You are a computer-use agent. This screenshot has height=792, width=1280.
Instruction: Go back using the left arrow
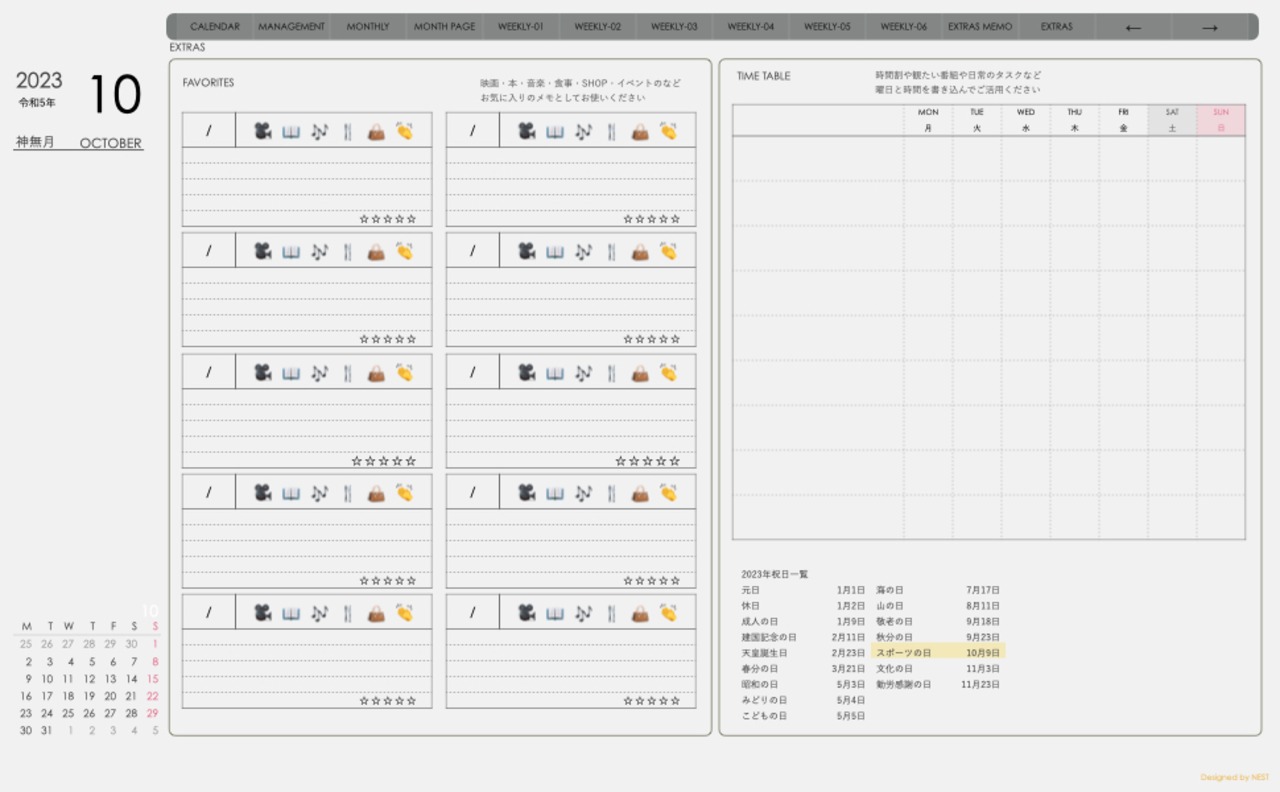point(1133,27)
